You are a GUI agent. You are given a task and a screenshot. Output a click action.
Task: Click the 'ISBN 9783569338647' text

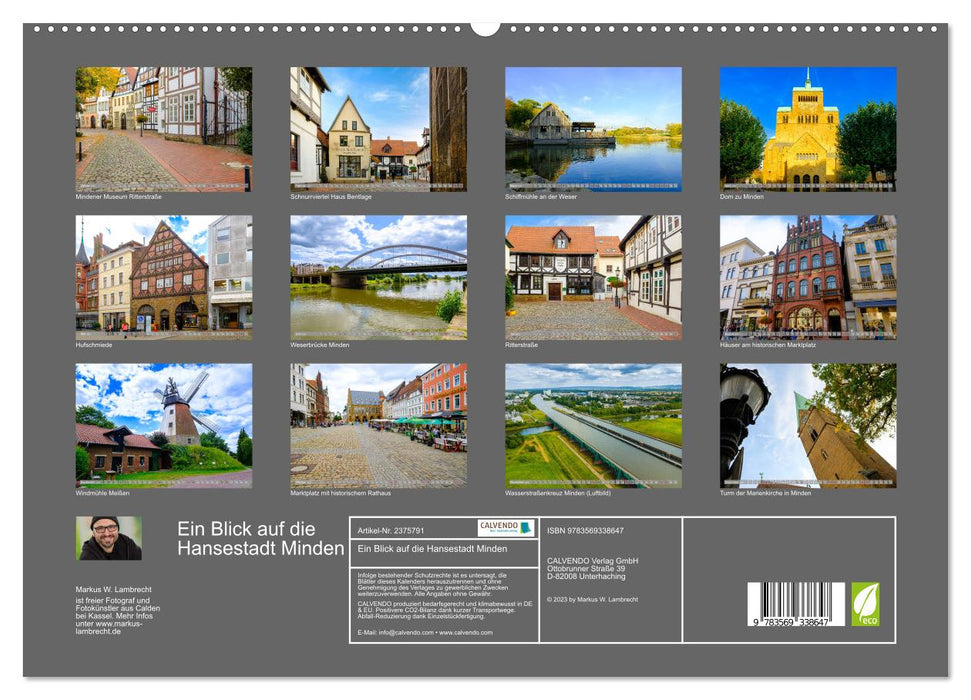click(585, 531)
